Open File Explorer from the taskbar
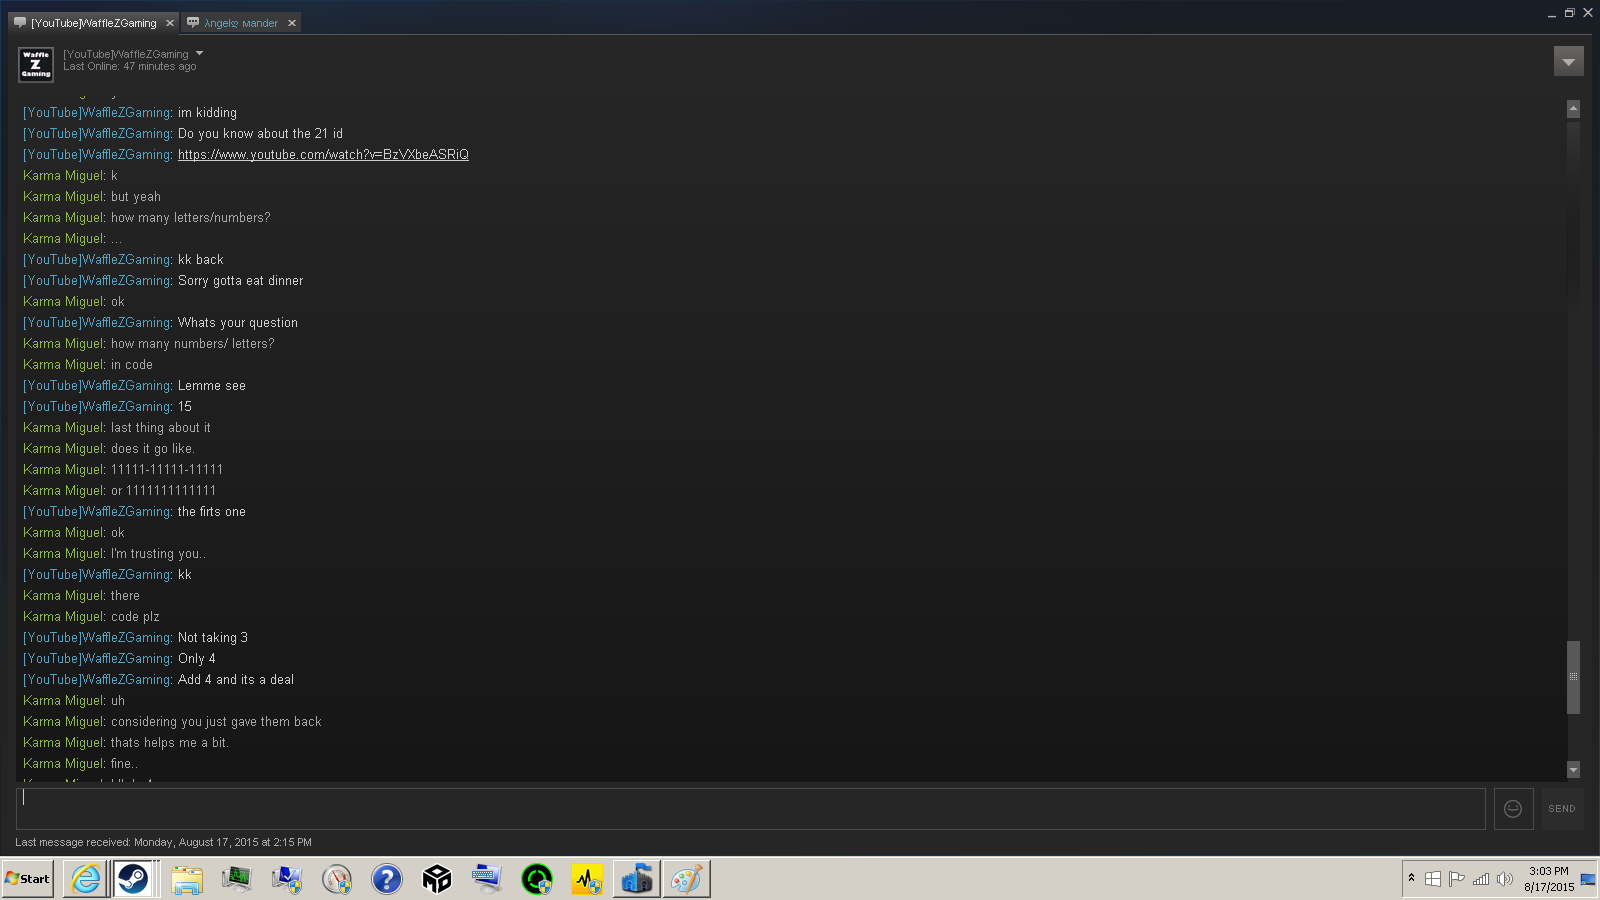This screenshot has height=900, width=1600. click(187, 880)
